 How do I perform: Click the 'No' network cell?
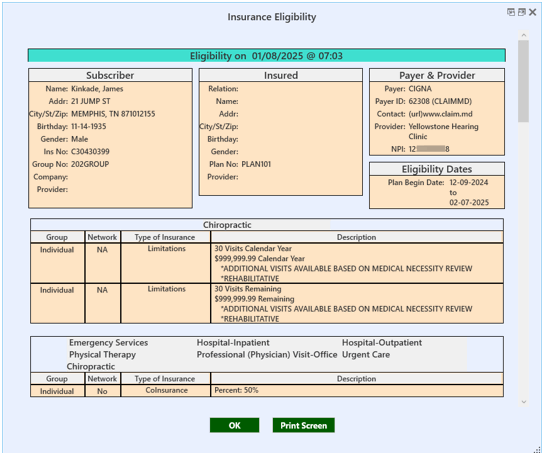tap(102, 391)
